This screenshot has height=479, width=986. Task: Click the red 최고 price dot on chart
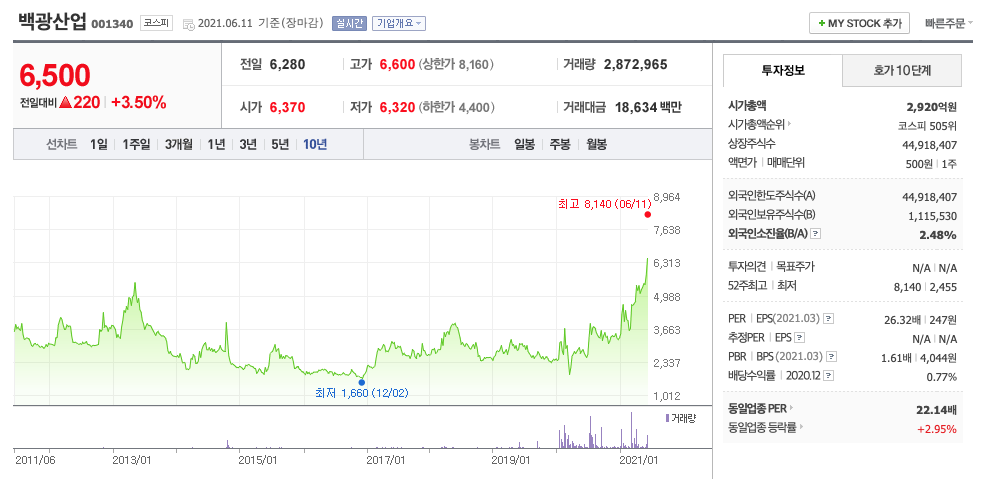coord(648,214)
